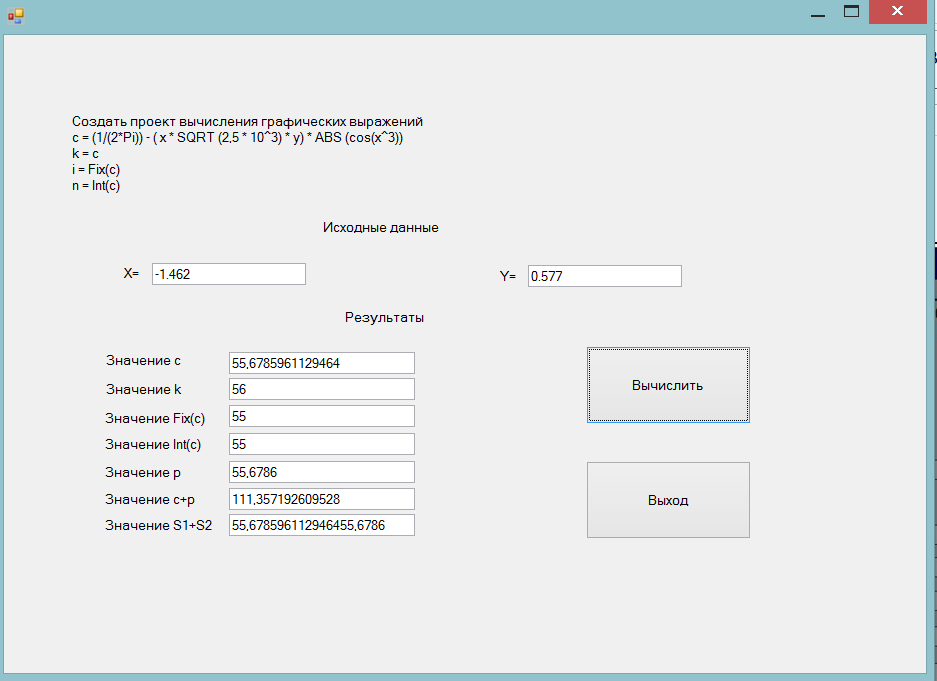The height and width of the screenshot is (681, 937).
Task: Select the Значение c+p result field
Action: coord(321,499)
